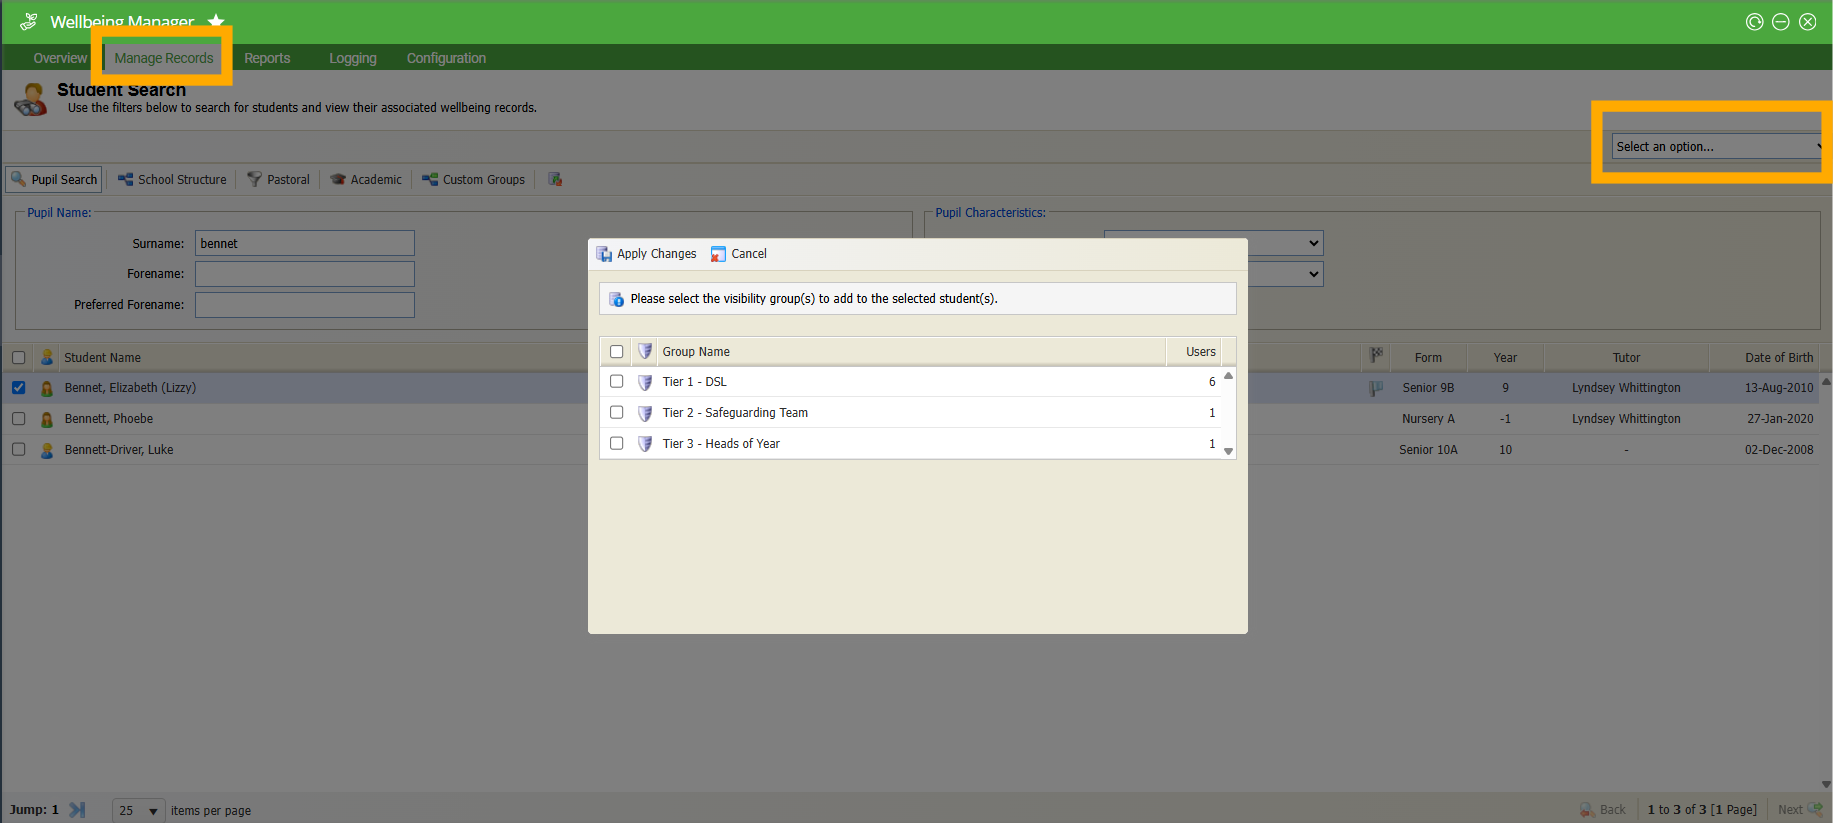Image resolution: width=1833 pixels, height=823 pixels.
Task: Click the School Structure filter button
Action: 172,180
